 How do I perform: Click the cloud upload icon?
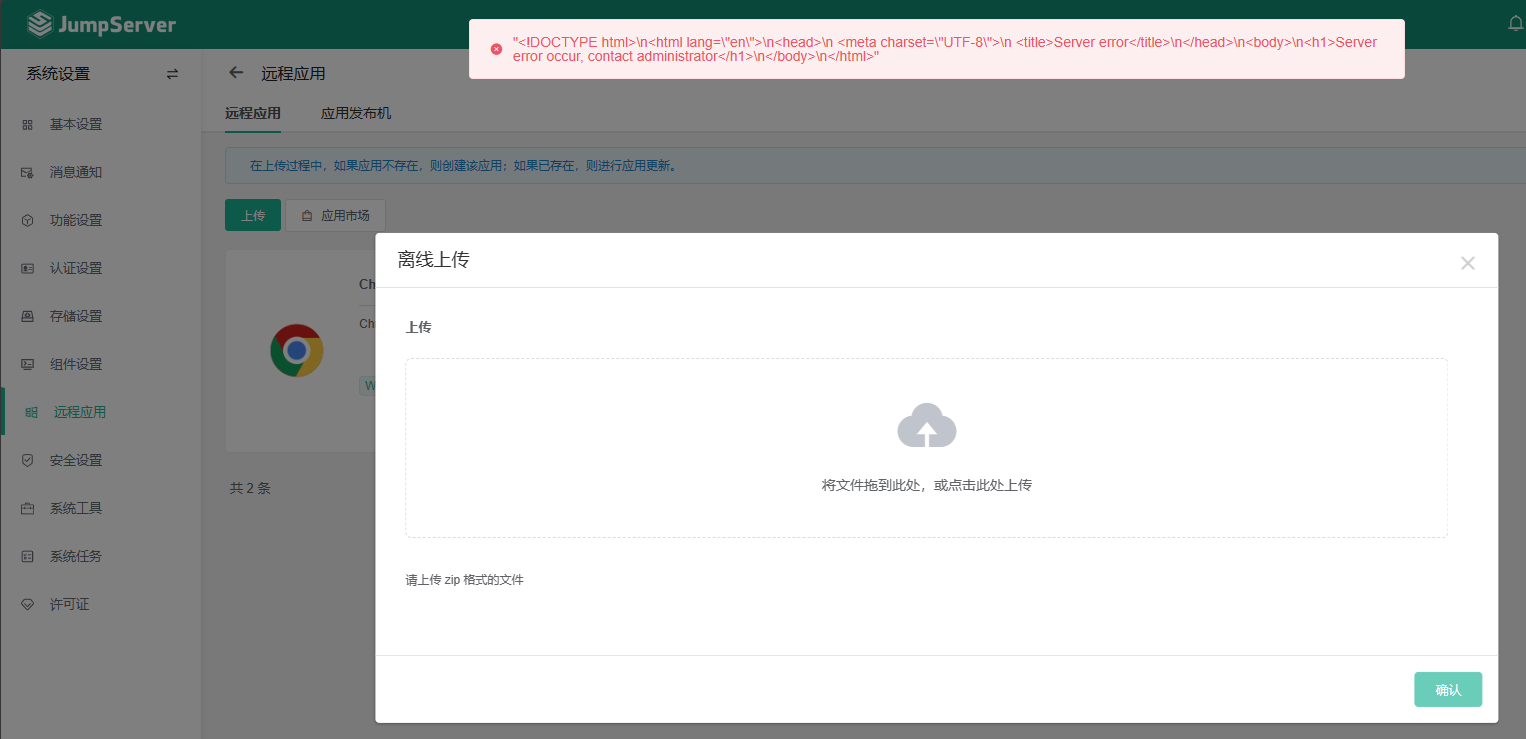click(x=927, y=425)
